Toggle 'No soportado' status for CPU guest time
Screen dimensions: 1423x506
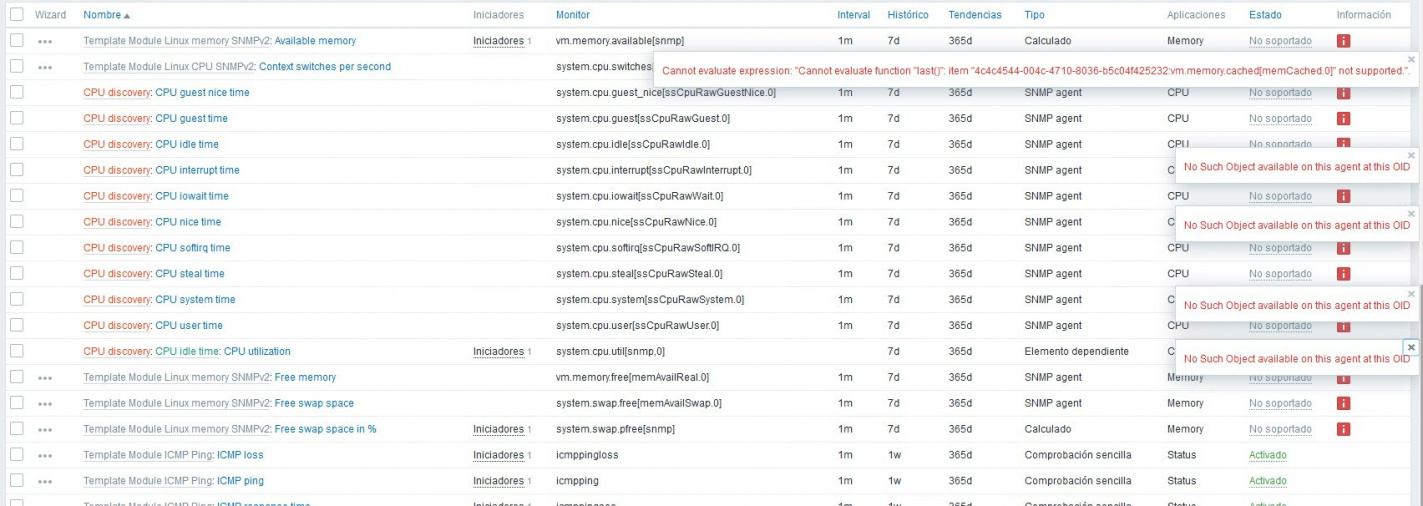[1280, 119]
